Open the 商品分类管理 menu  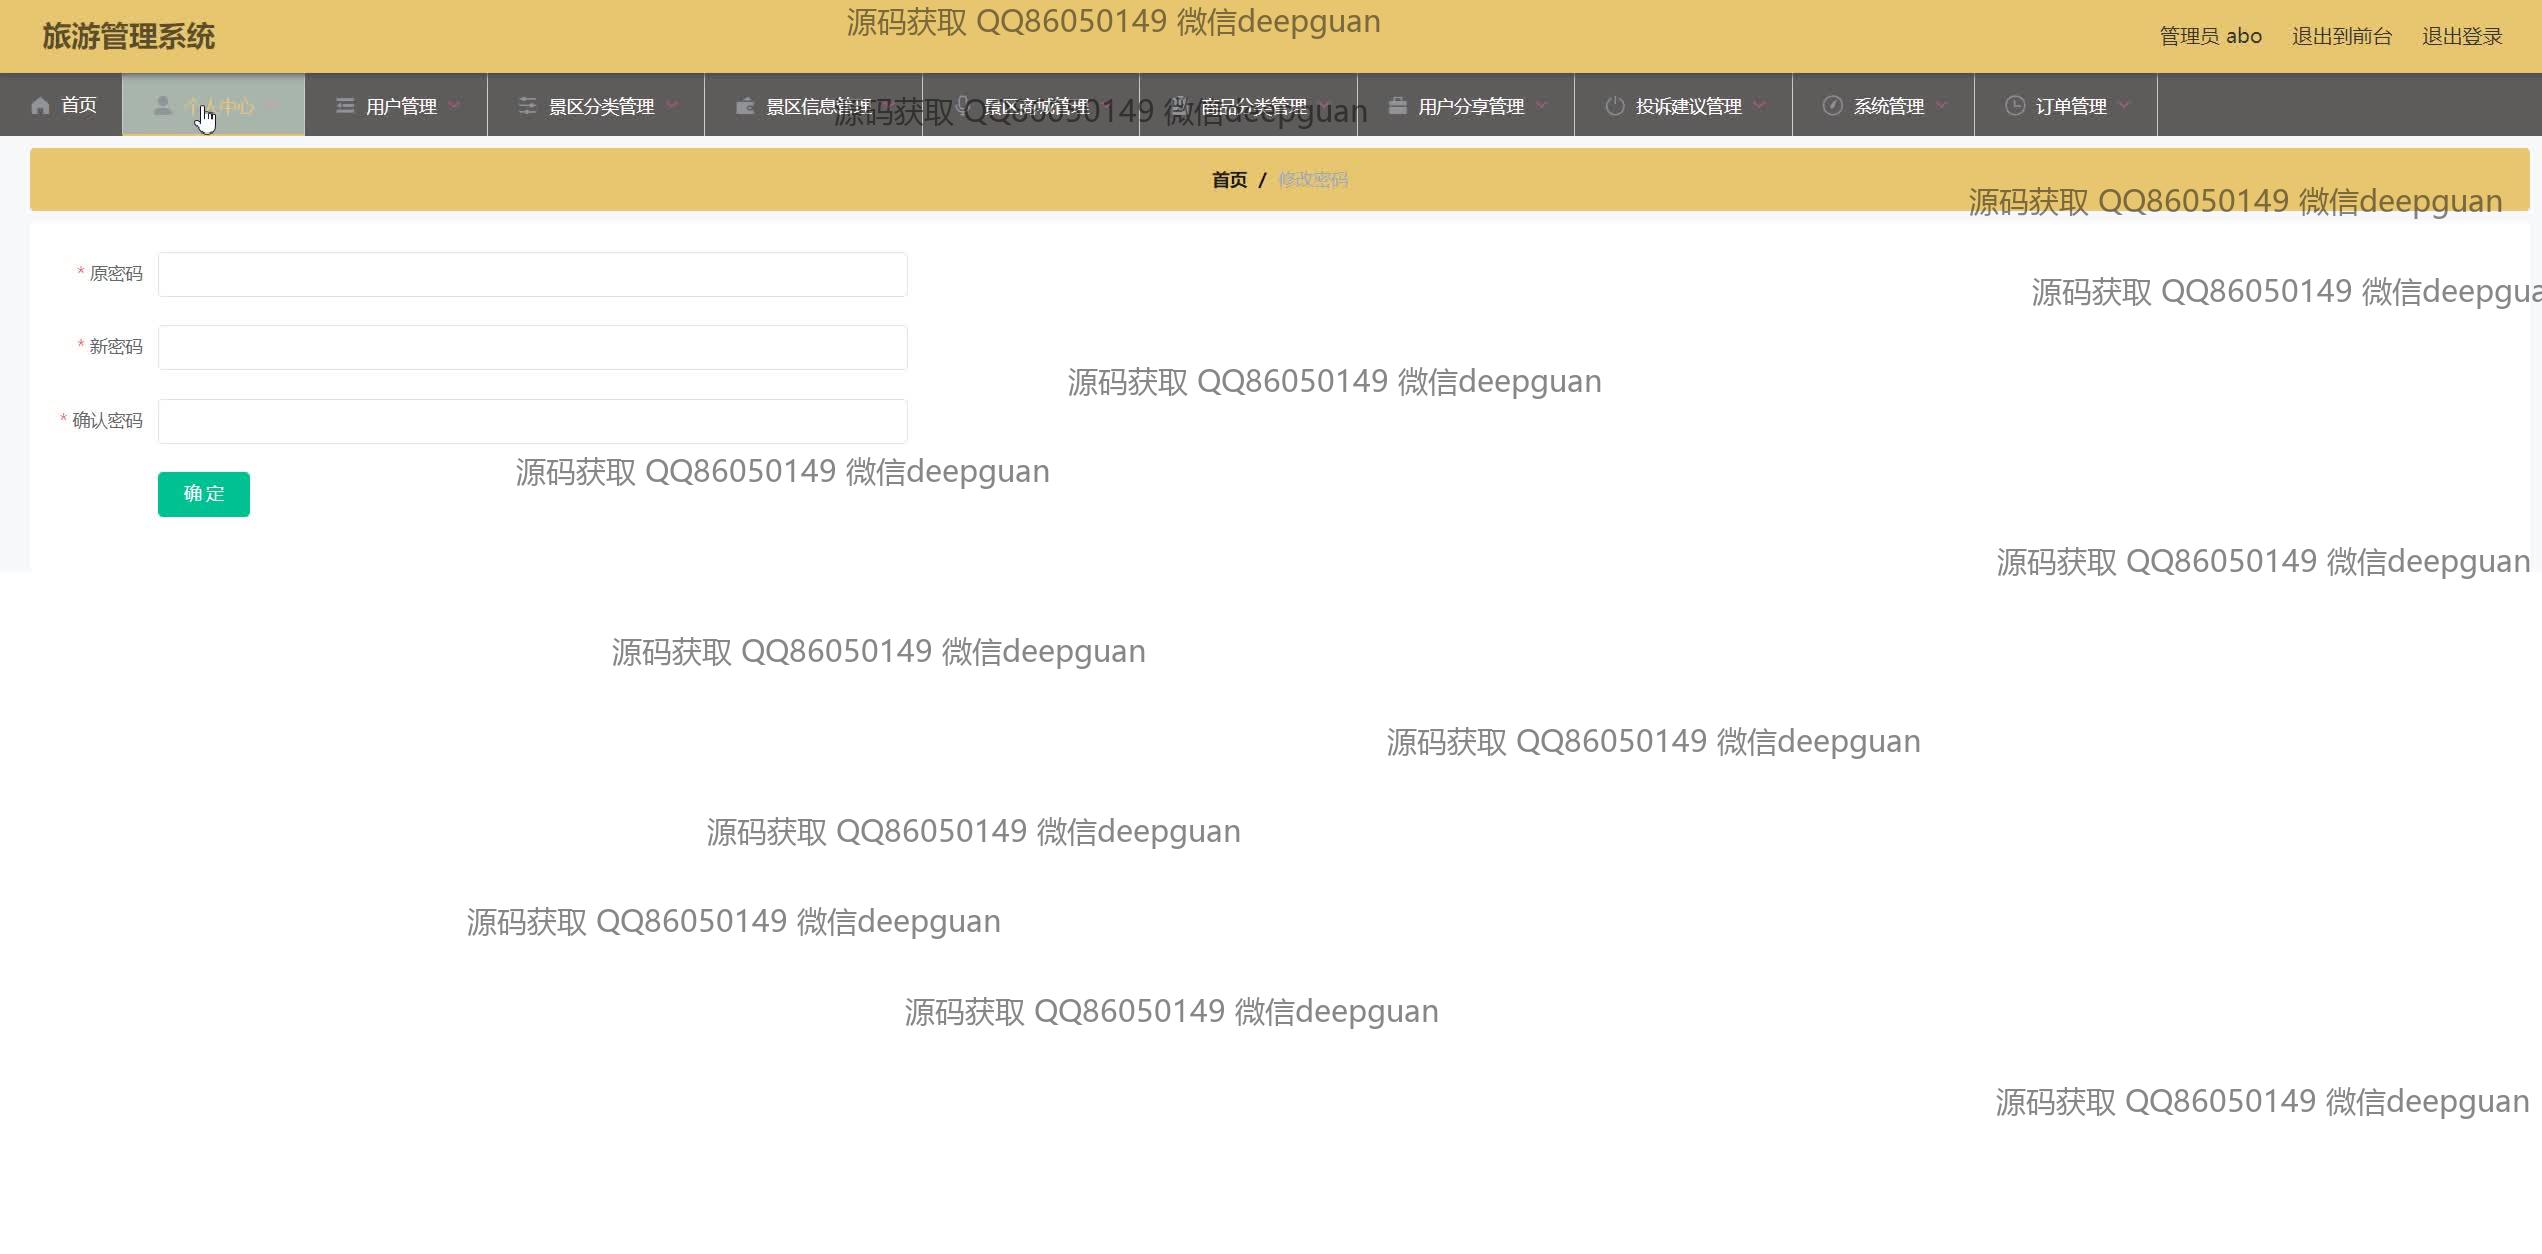click(x=1253, y=106)
